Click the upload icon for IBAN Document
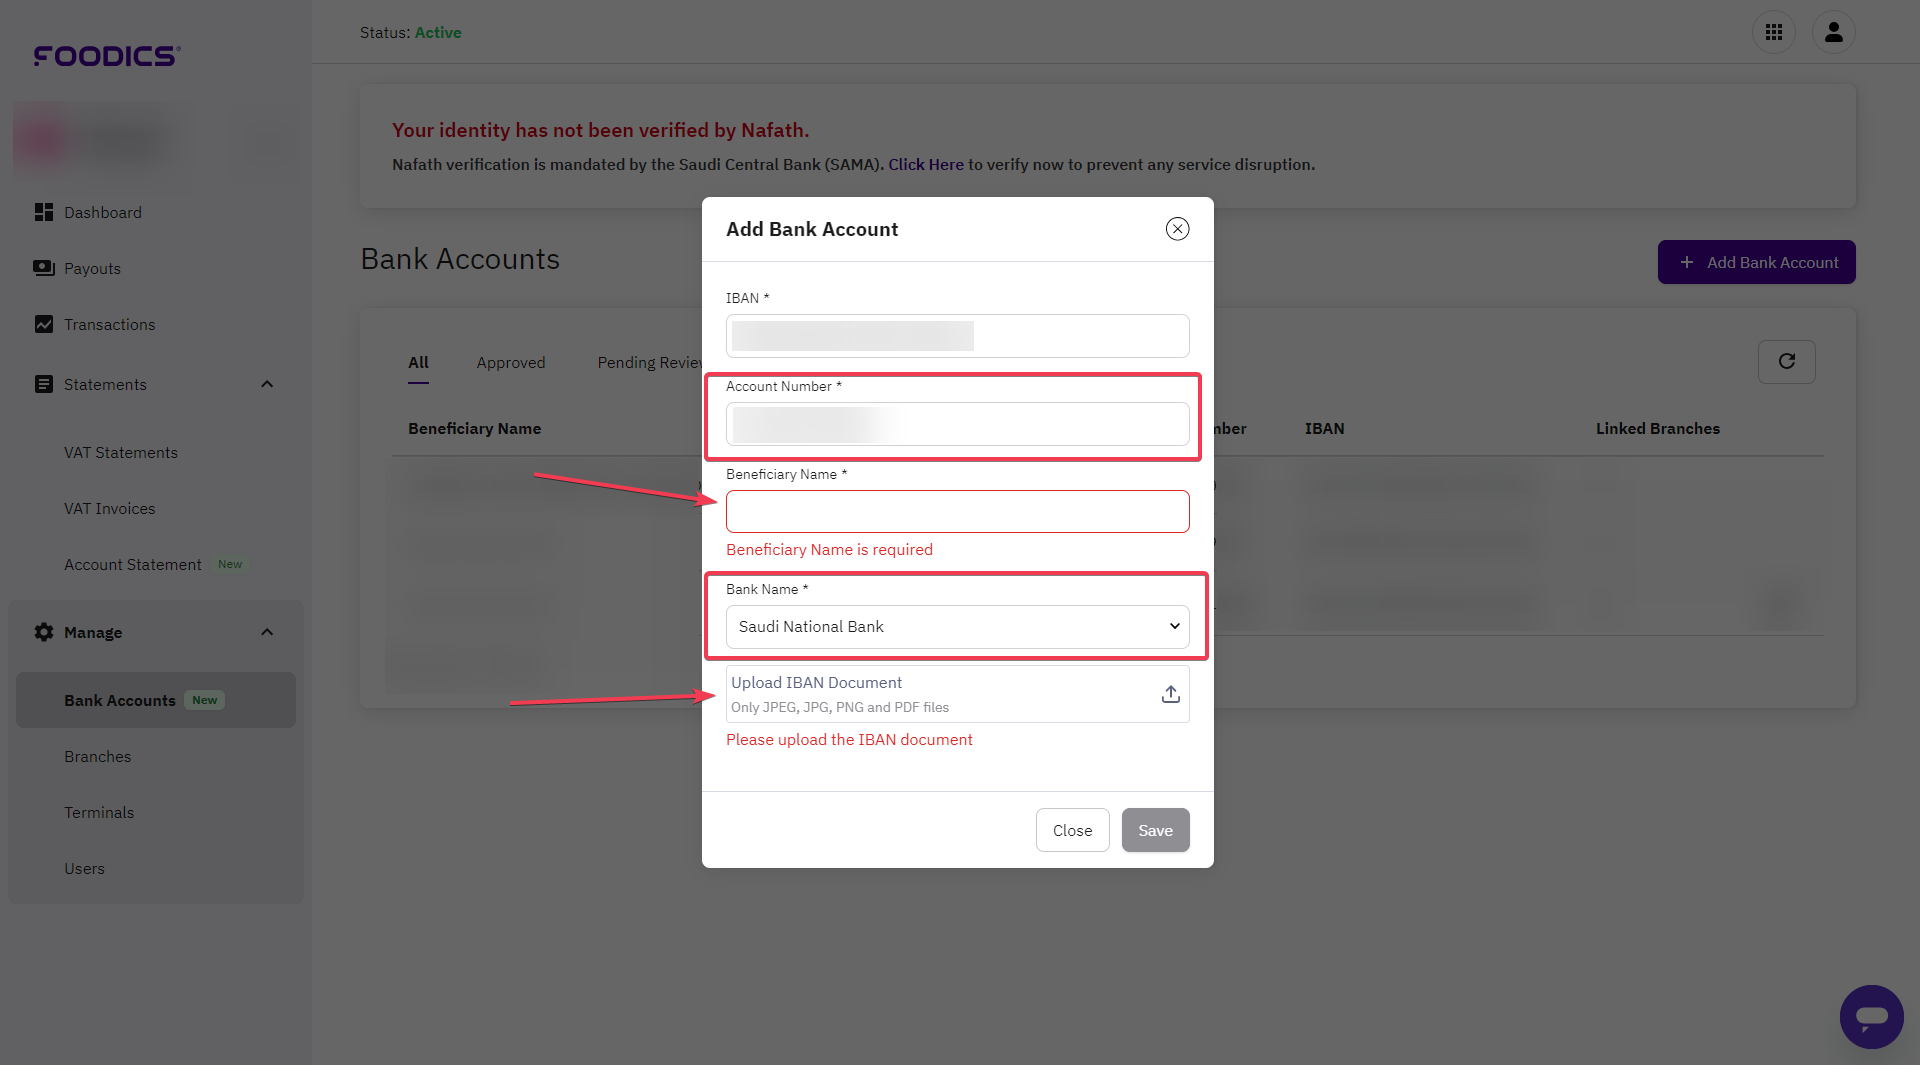1920x1065 pixels. tap(1170, 693)
